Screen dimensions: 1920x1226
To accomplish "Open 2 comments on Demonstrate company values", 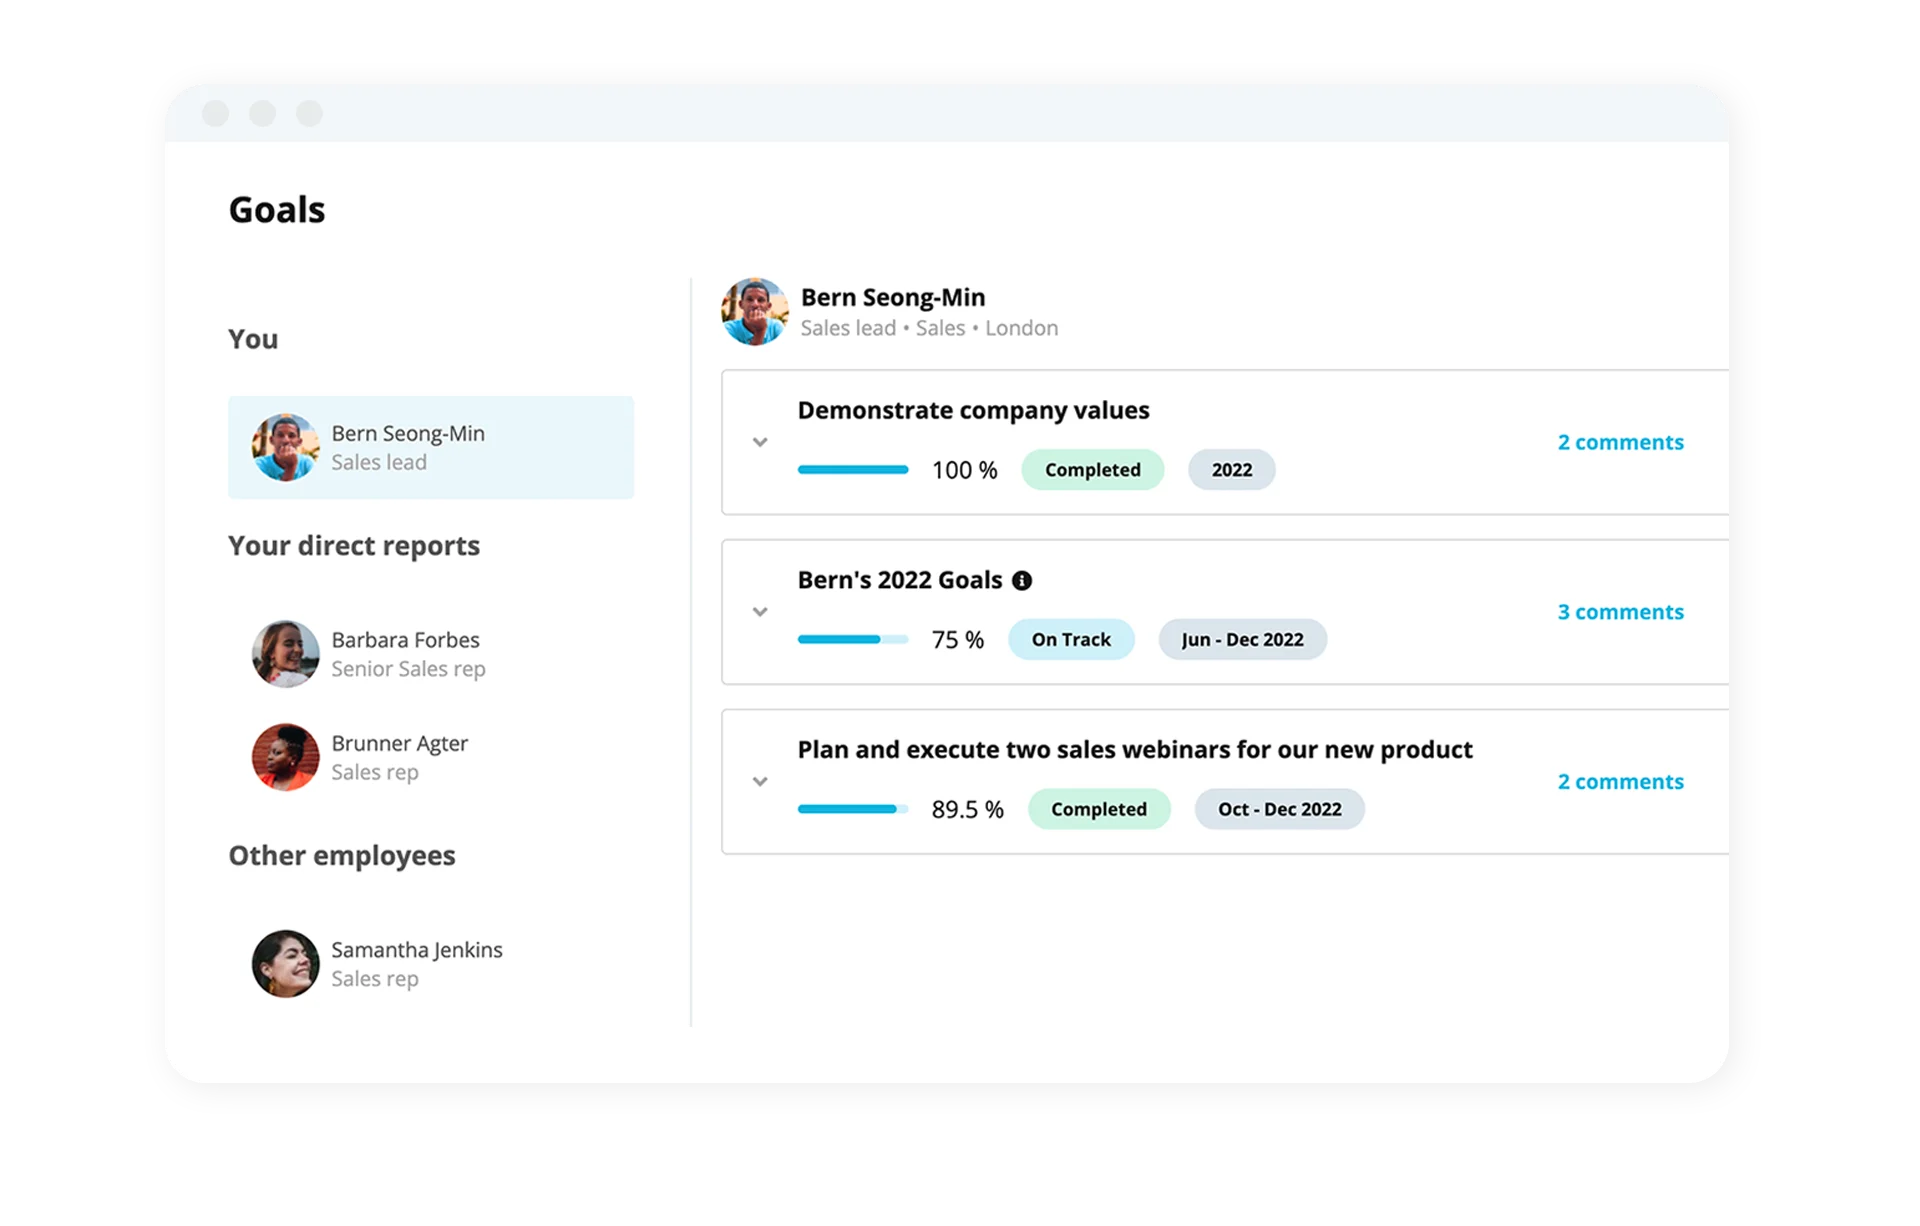I will click(x=1620, y=442).
